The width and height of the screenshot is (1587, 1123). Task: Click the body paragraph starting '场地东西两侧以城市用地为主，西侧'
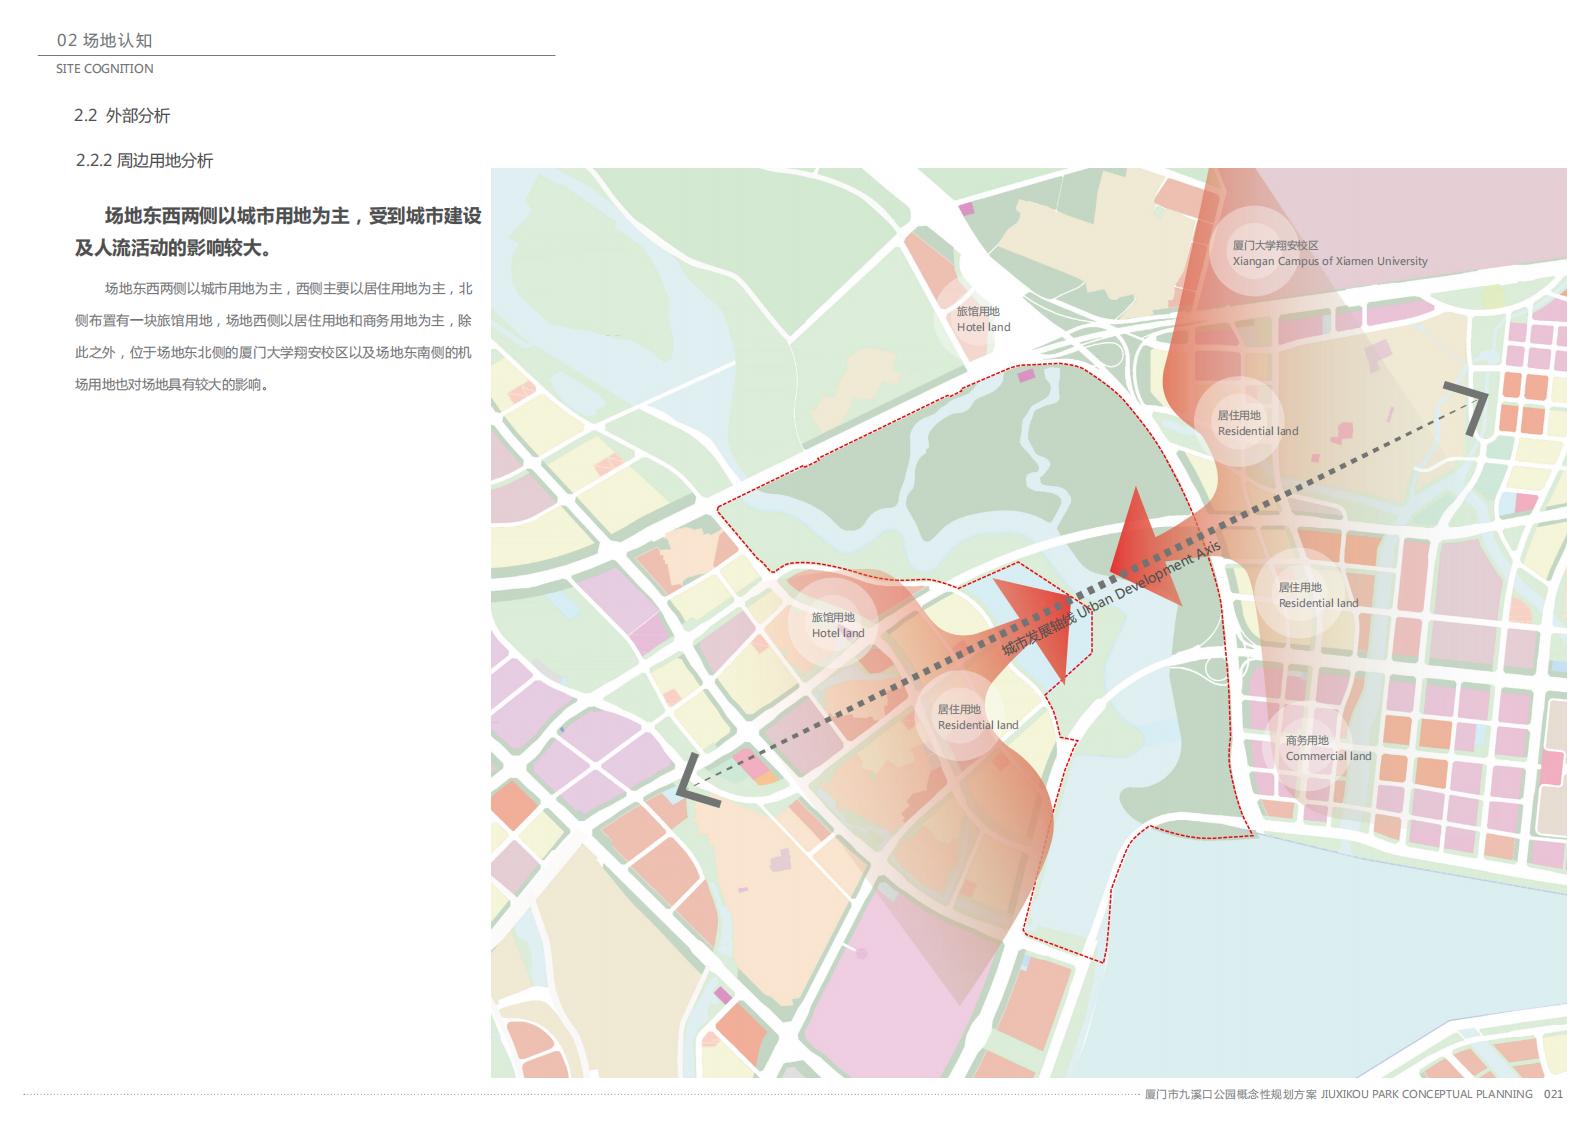click(273, 337)
